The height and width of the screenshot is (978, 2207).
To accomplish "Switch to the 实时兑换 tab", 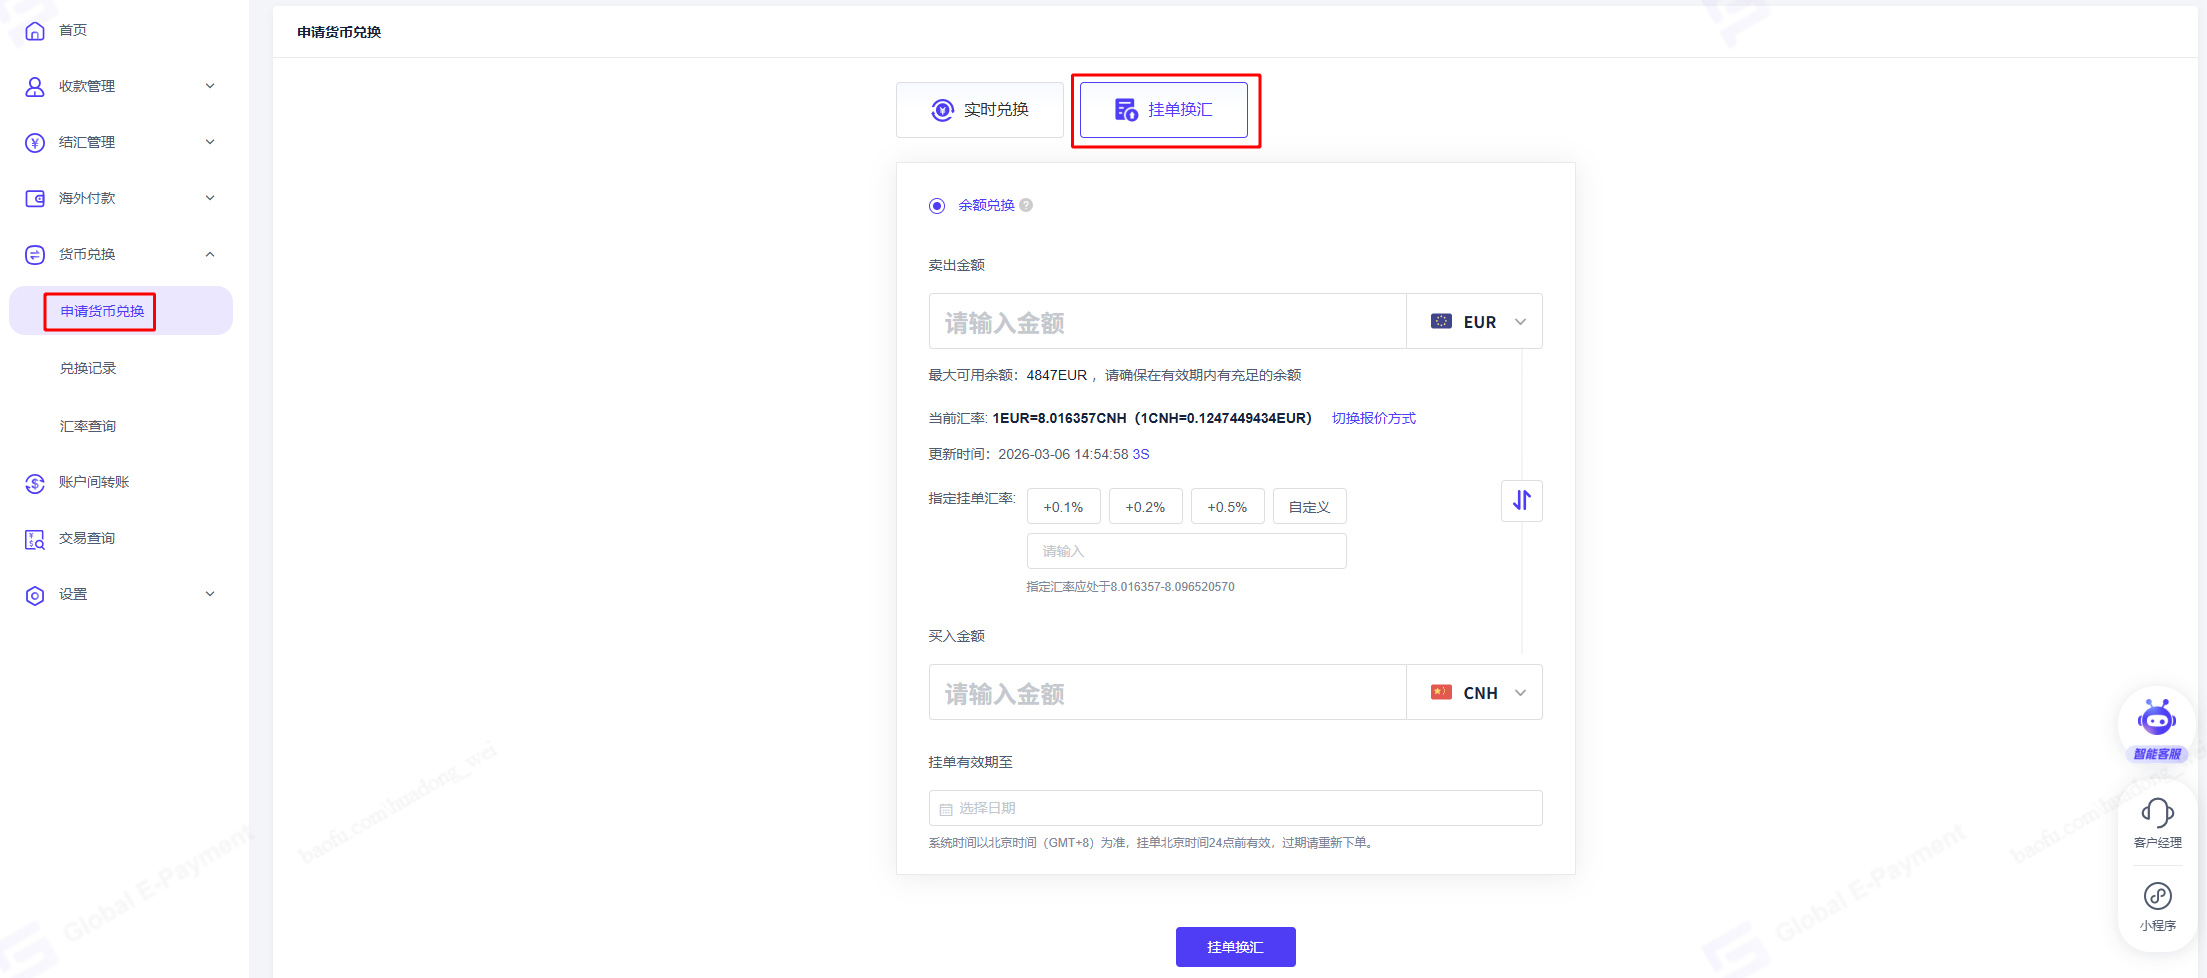I will 979,110.
